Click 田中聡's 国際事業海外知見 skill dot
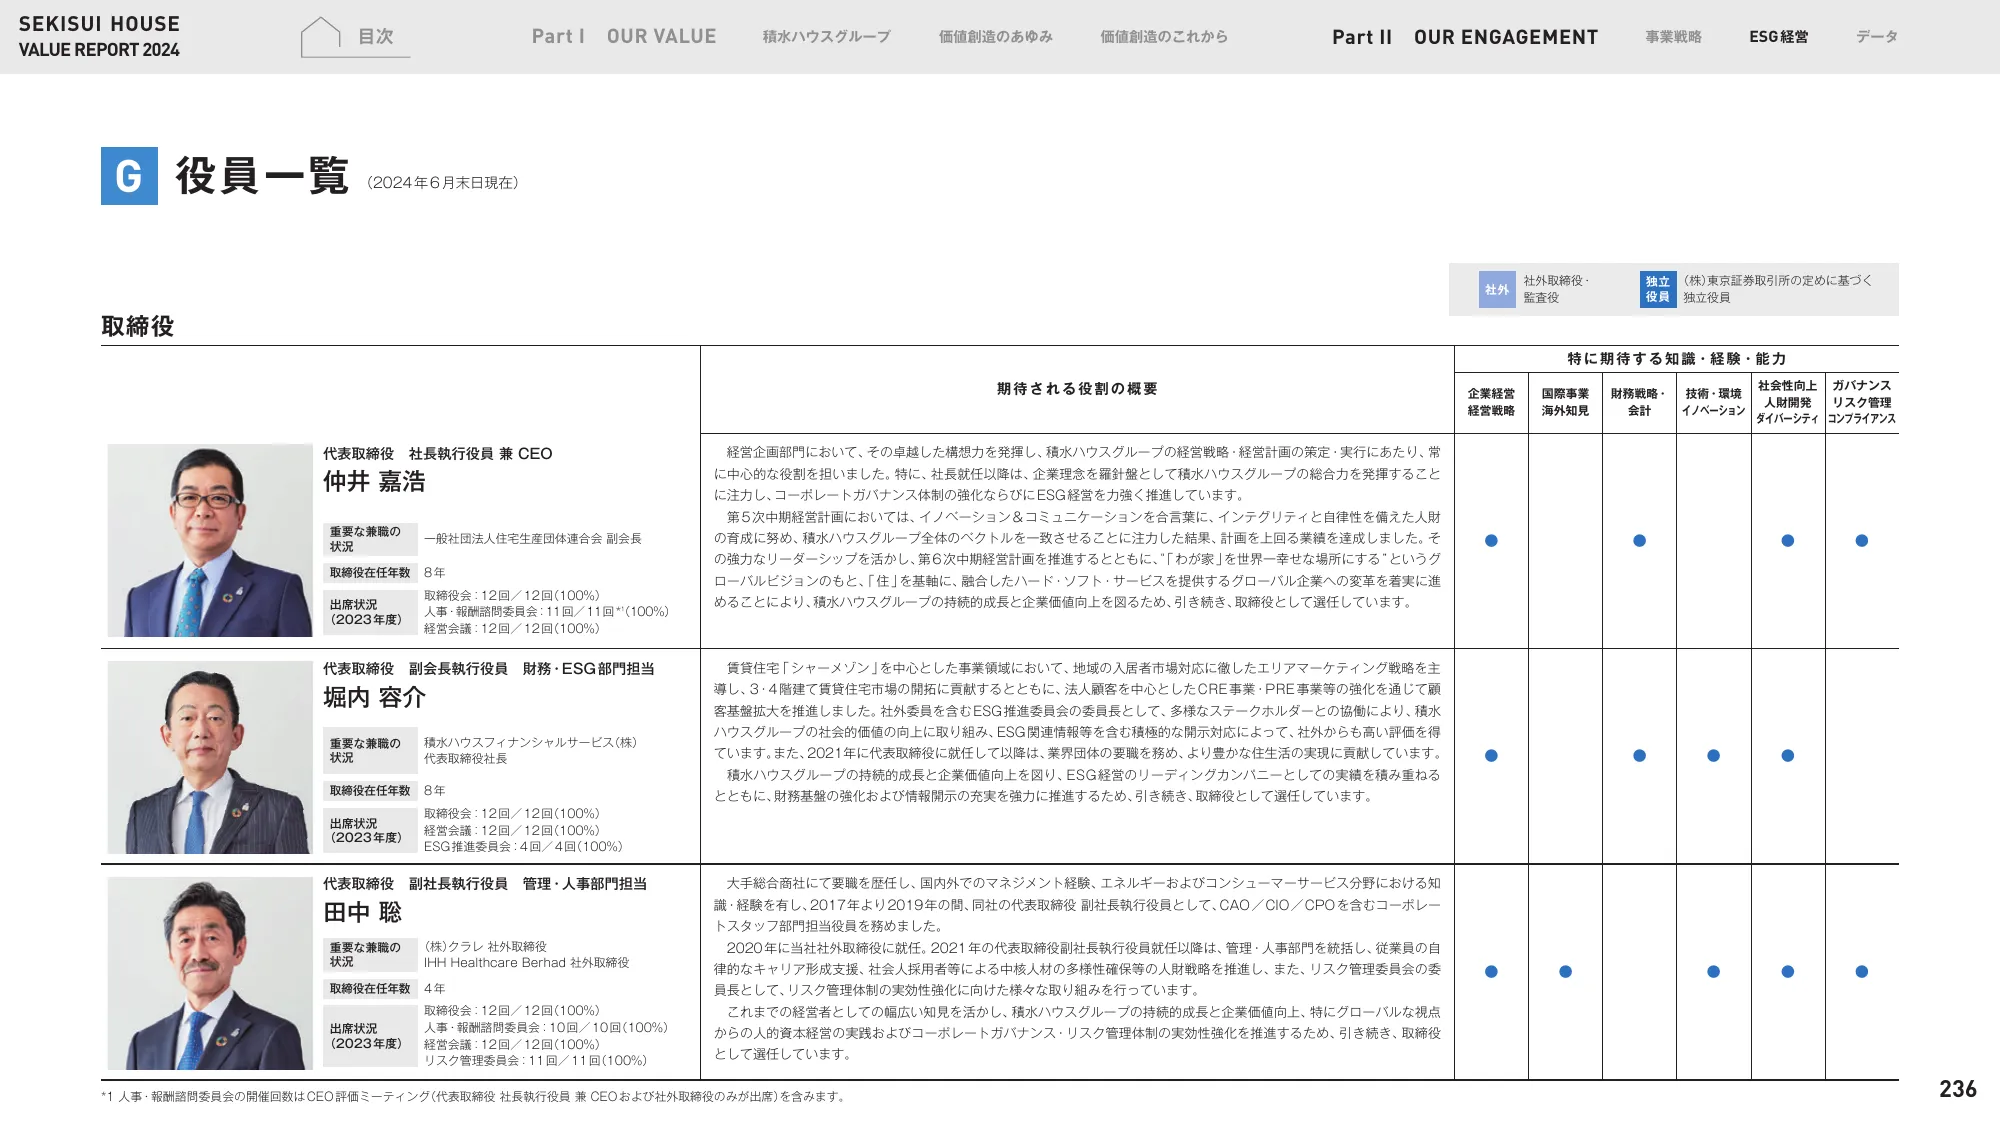2000x1125 pixels. coord(1565,970)
